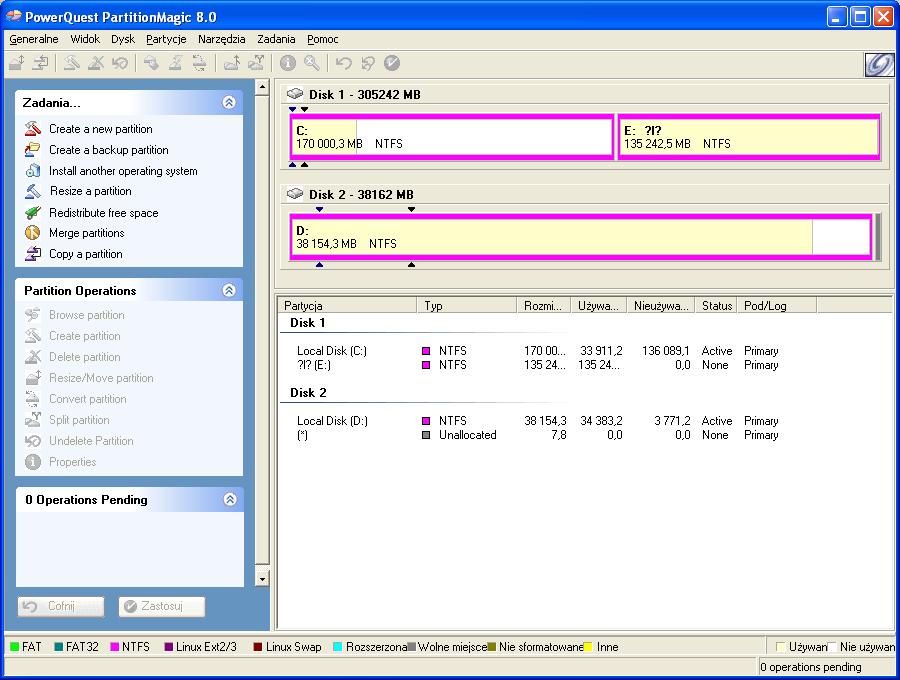Click the Properties info toolbar icon
900x680 pixels.
click(288, 63)
